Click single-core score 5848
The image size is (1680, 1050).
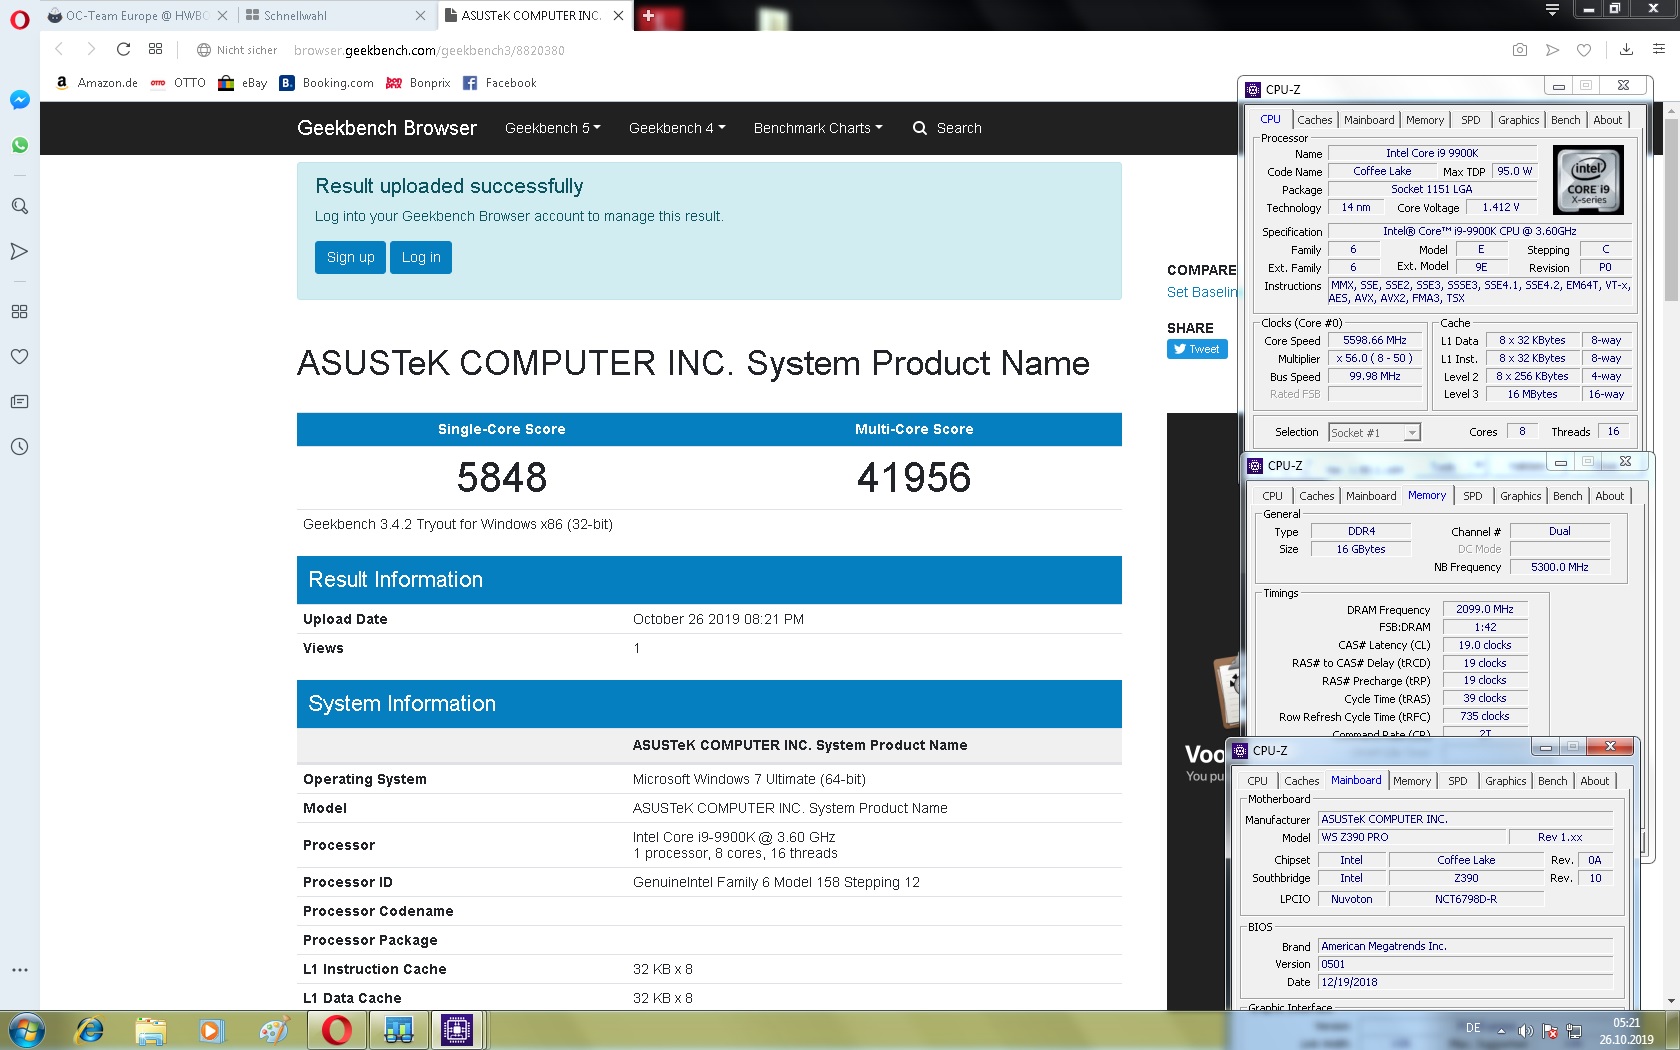click(502, 477)
